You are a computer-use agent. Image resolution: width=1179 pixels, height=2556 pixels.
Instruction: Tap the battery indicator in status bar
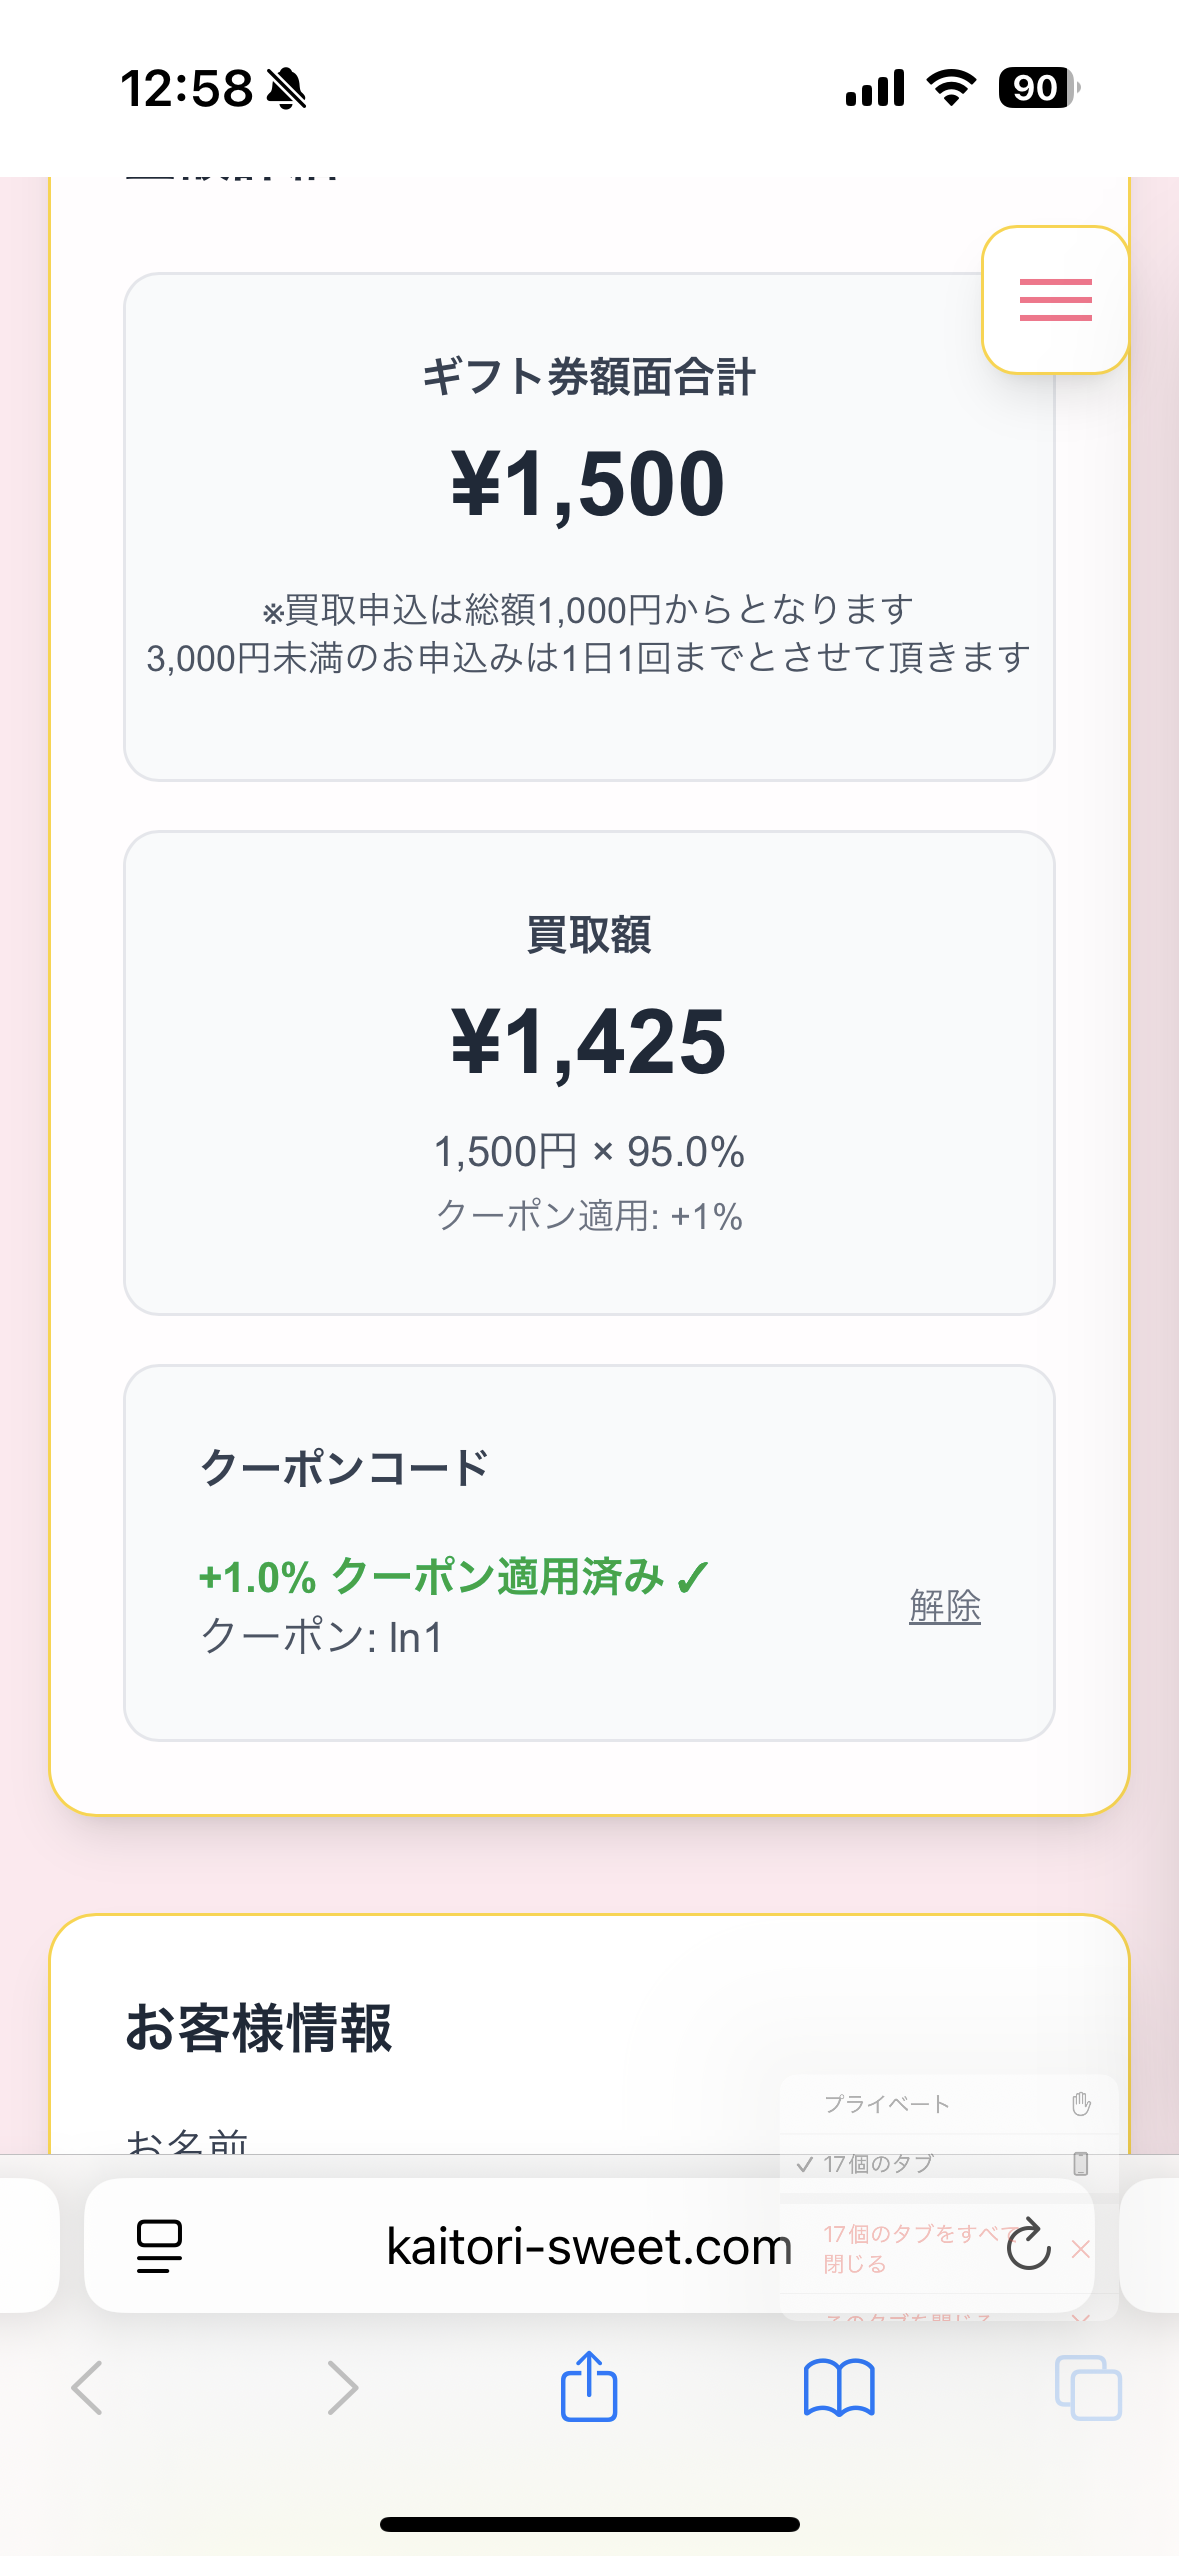point(1037,88)
